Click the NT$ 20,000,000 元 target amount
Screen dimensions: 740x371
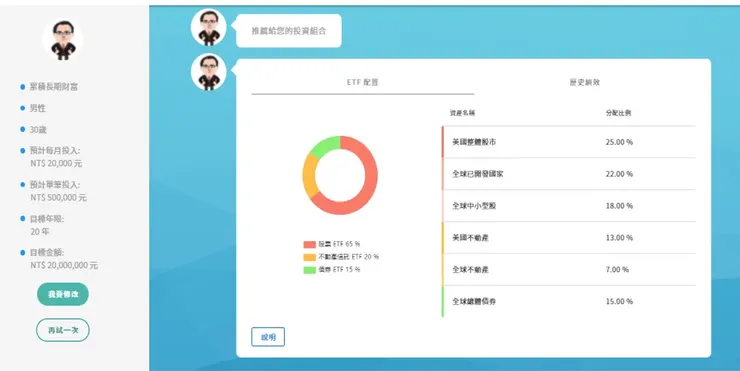[64, 265]
